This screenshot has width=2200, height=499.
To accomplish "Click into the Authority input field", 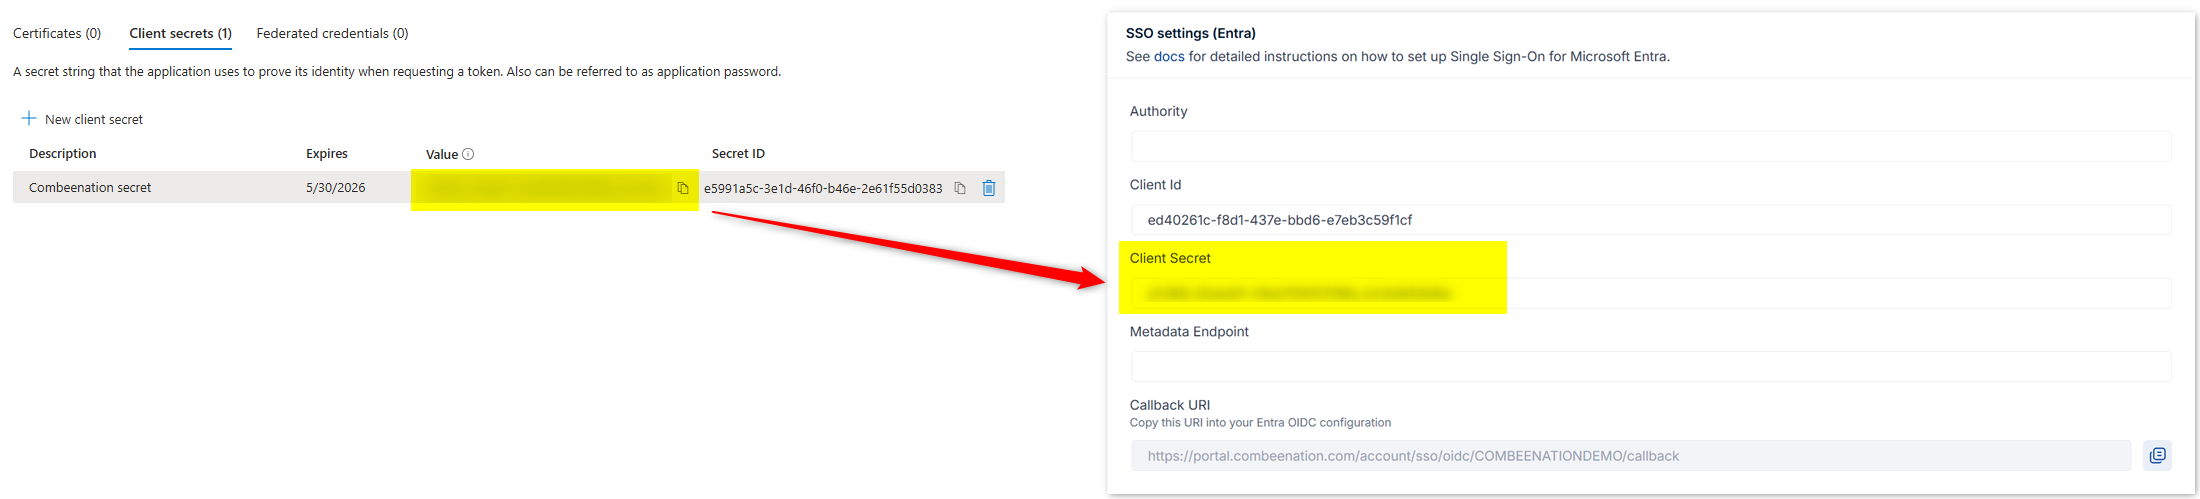I will (1650, 146).
